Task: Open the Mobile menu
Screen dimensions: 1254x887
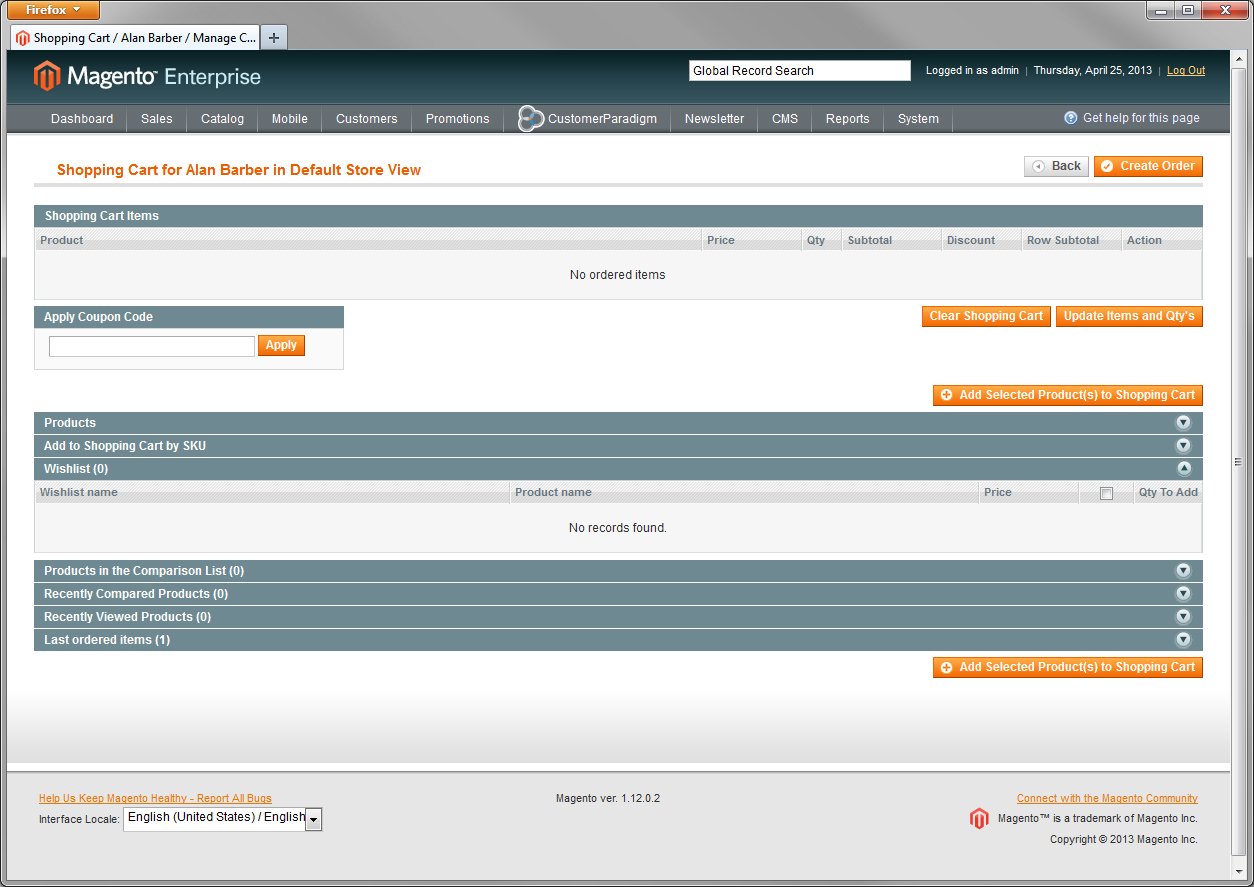Action: click(x=290, y=119)
